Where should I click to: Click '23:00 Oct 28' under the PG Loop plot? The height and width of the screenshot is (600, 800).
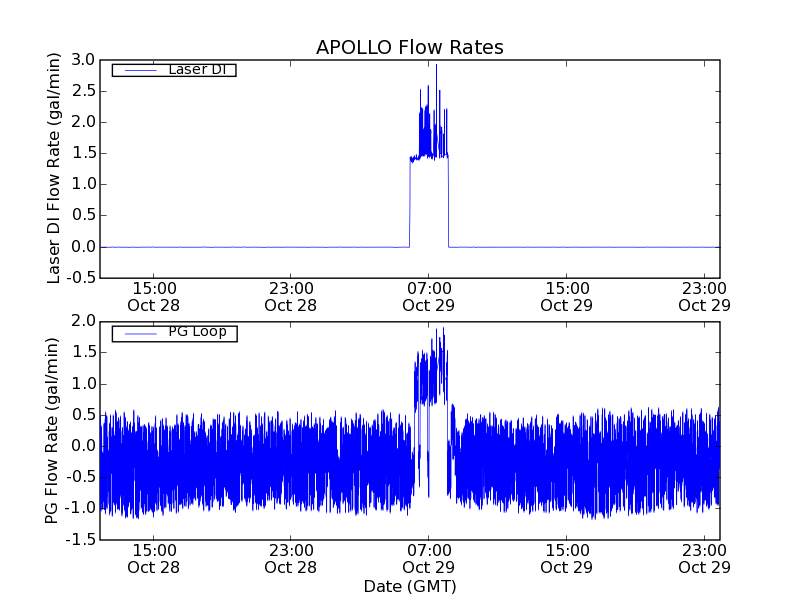(x=291, y=559)
